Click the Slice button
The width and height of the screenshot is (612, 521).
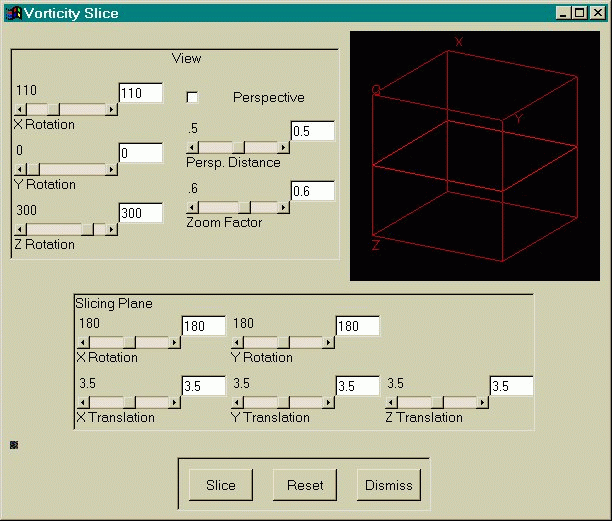click(x=221, y=485)
